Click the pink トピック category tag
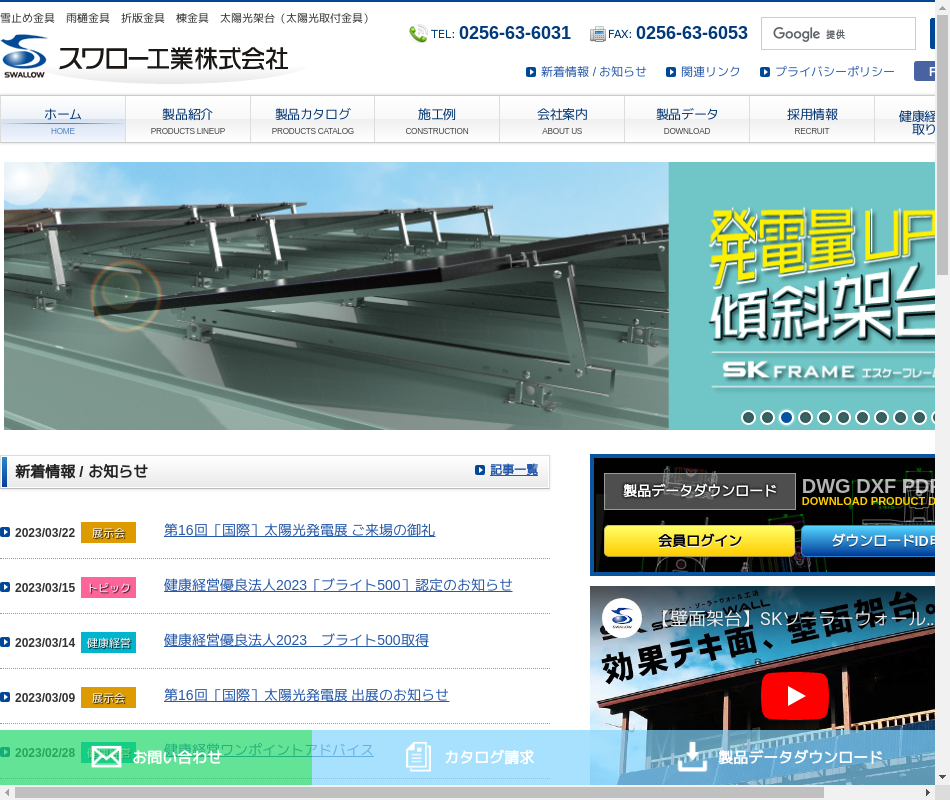The image size is (950, 800). coord(108,588)
